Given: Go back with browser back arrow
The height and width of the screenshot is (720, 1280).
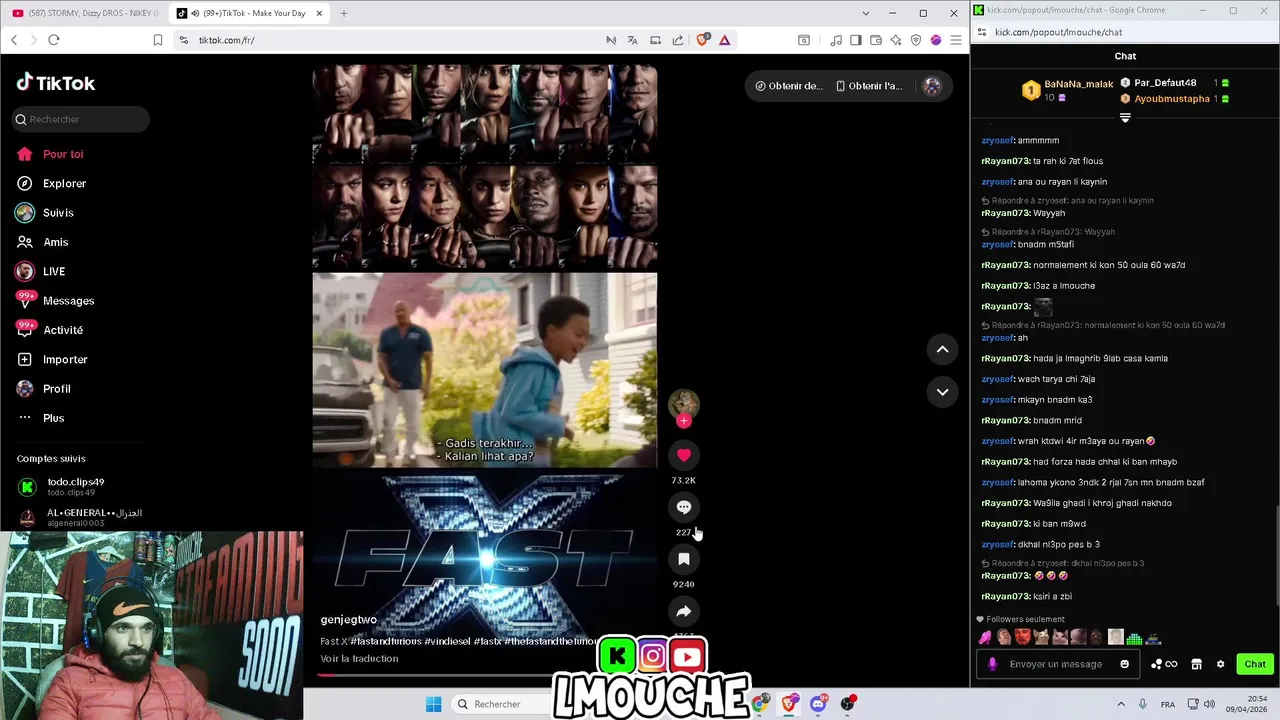Looking at the screenshot, I should 14,40.
